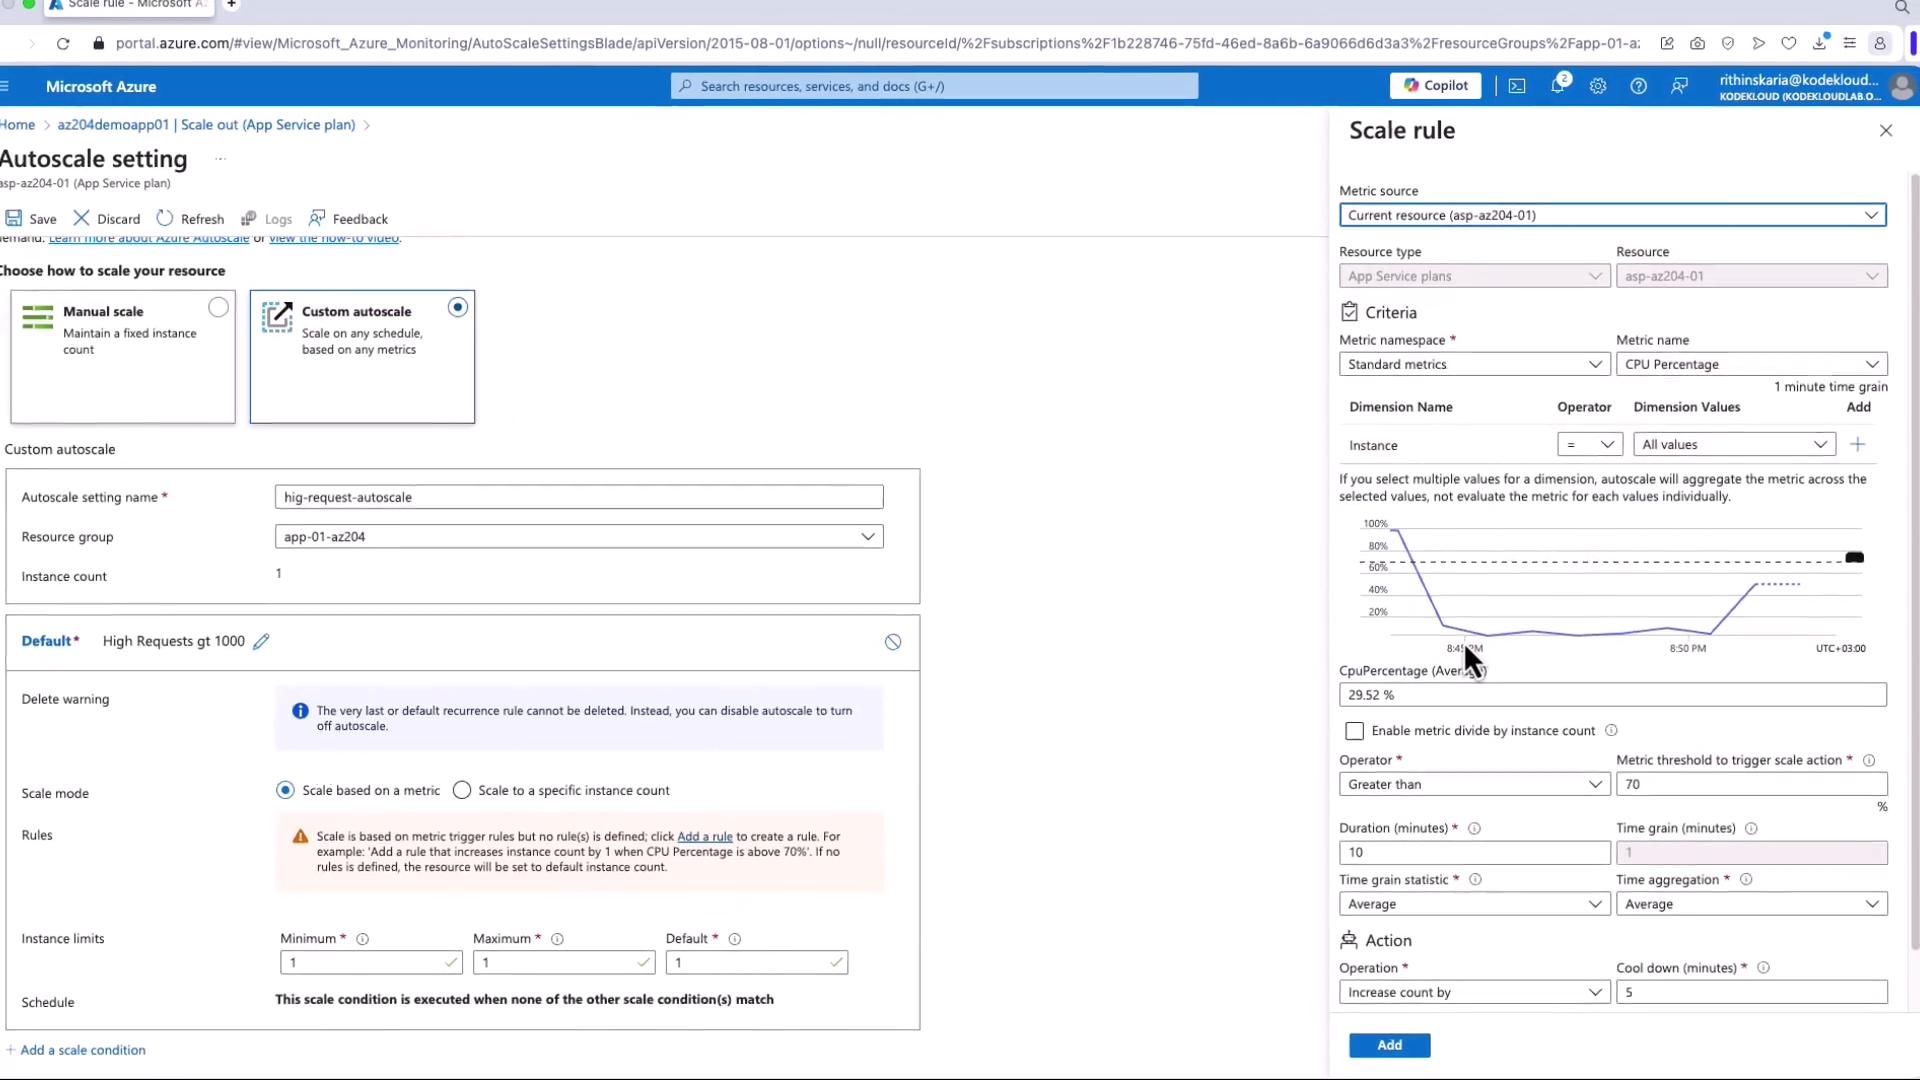Viewport: 1920px width, 1080px height.
Task: Click the Add a scale condition link
Action: [82, 1050]
